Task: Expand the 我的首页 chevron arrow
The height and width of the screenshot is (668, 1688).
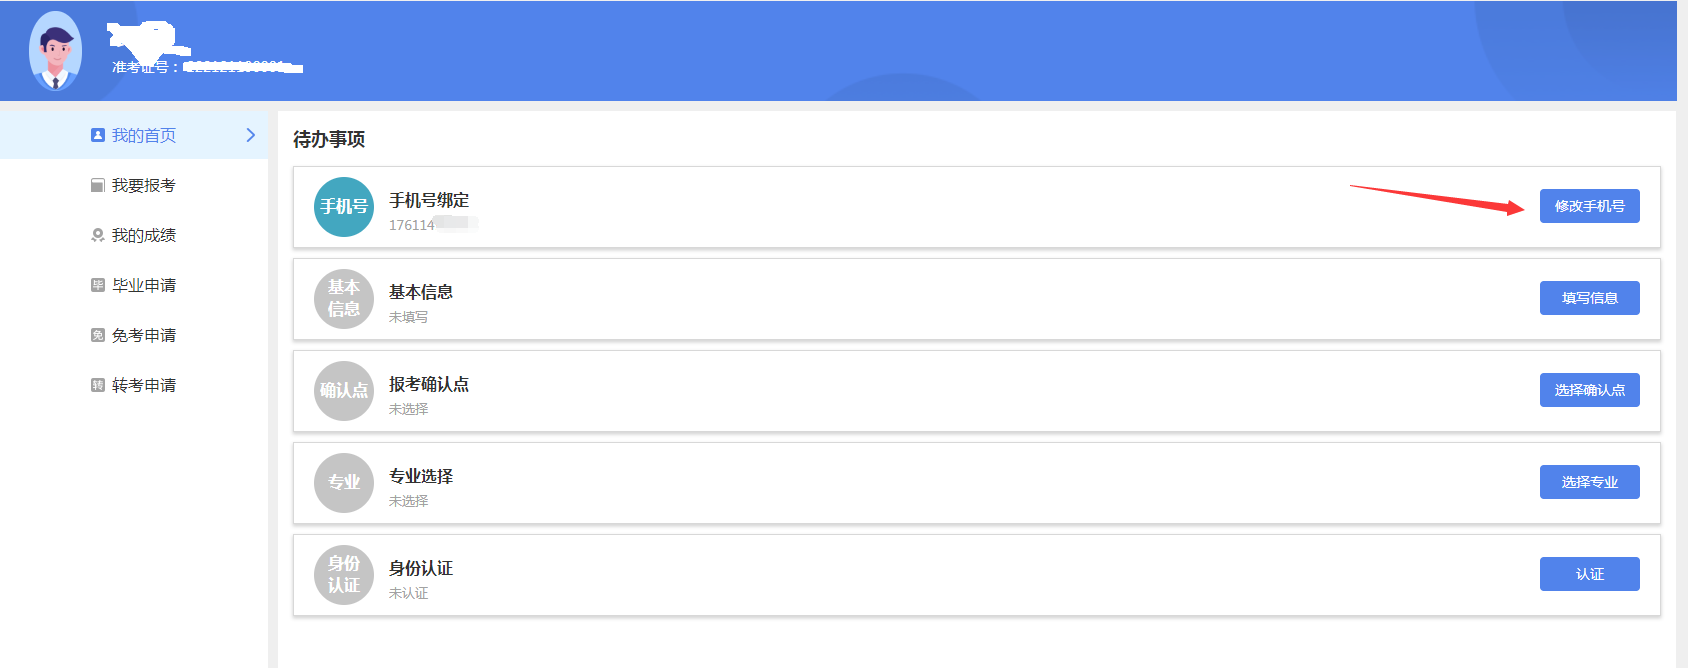Action: (251, 135)
